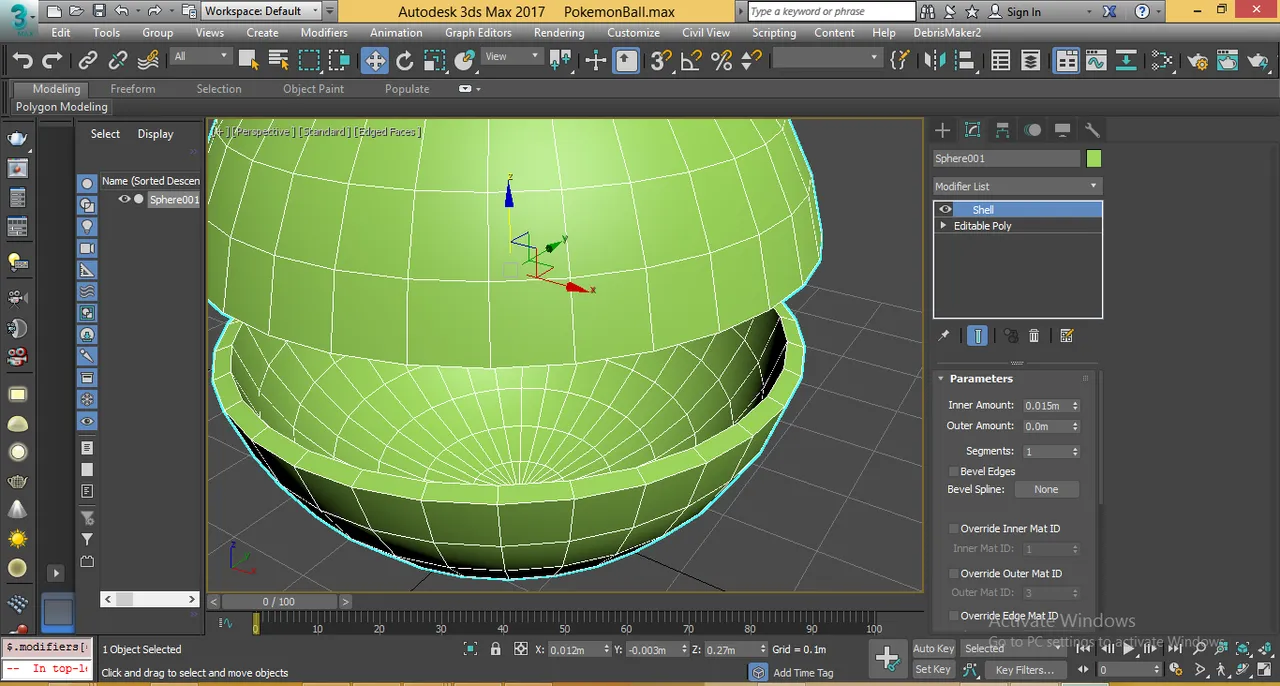Enable Bevel Edges checkbox

pos(953,471)
